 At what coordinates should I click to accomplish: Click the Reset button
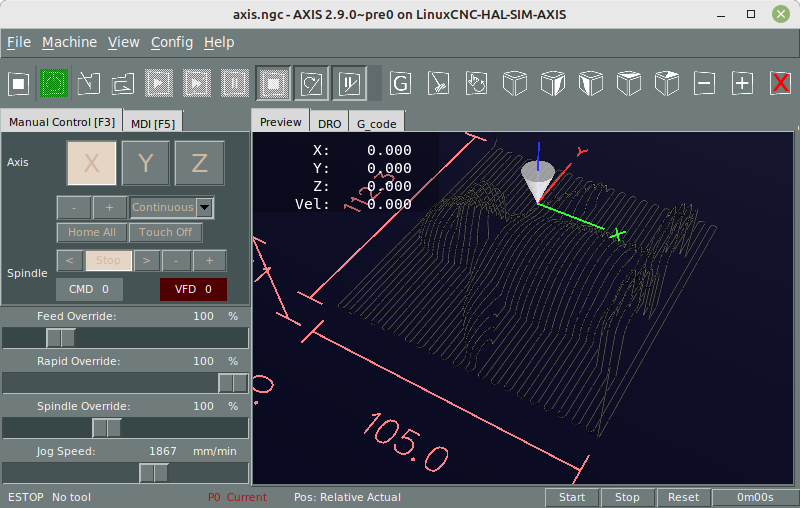pyautogui.click(x=683, y=497)
